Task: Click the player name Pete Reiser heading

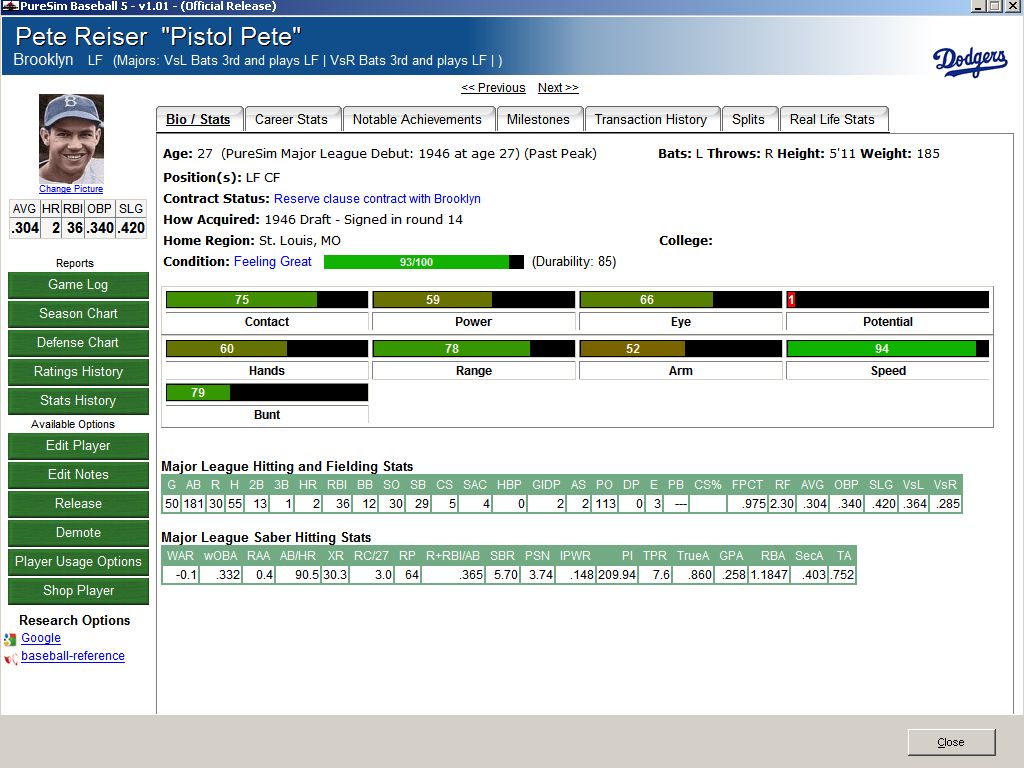Action: [81, 37]
